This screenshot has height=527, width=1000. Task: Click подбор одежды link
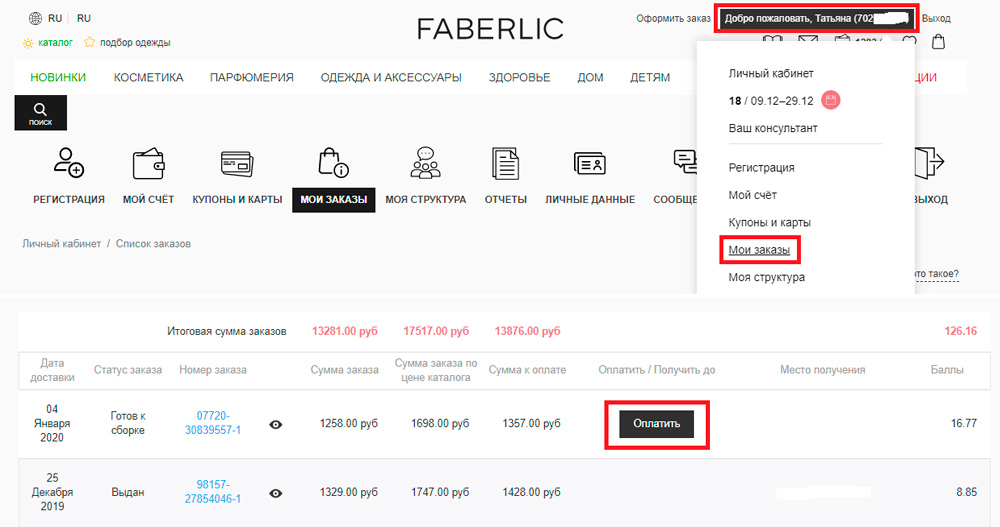point(135,43)
